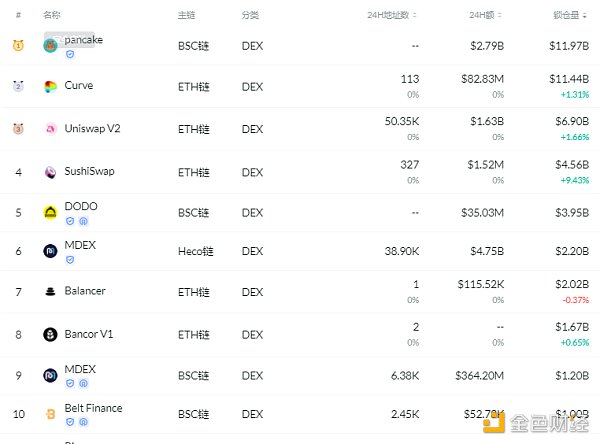Click the shield badge under Heco MDEX
Image resolution: width=600 pixels, height=444 pixels.
click(70, 259)
